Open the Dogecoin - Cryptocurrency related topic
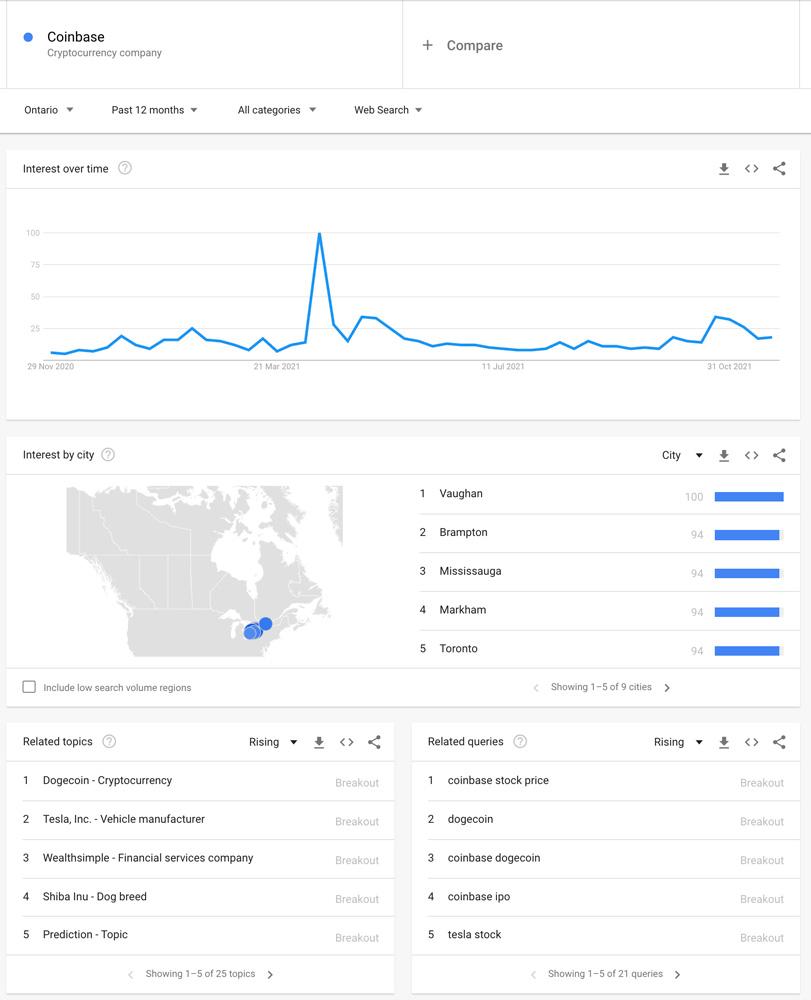 pyautogui.click(x=107, y=781)
